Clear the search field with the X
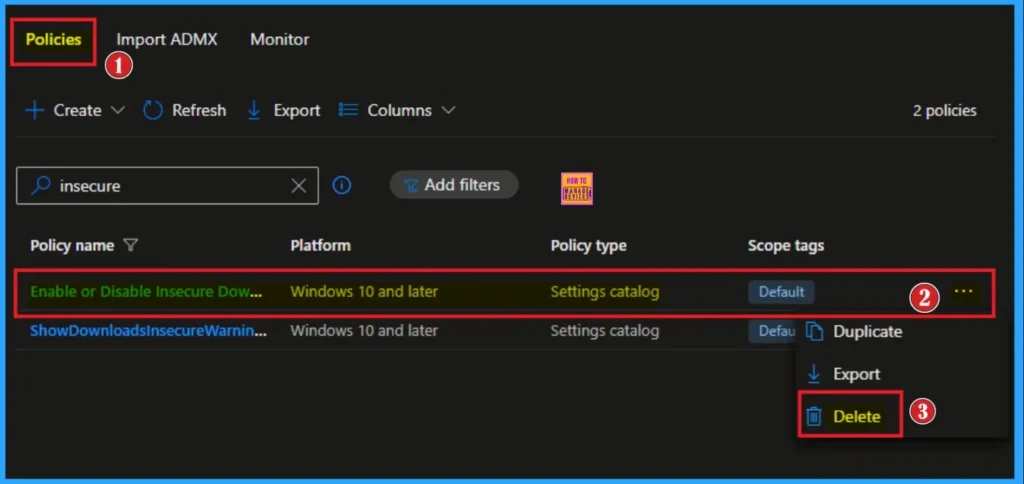 tap(298, 186)
